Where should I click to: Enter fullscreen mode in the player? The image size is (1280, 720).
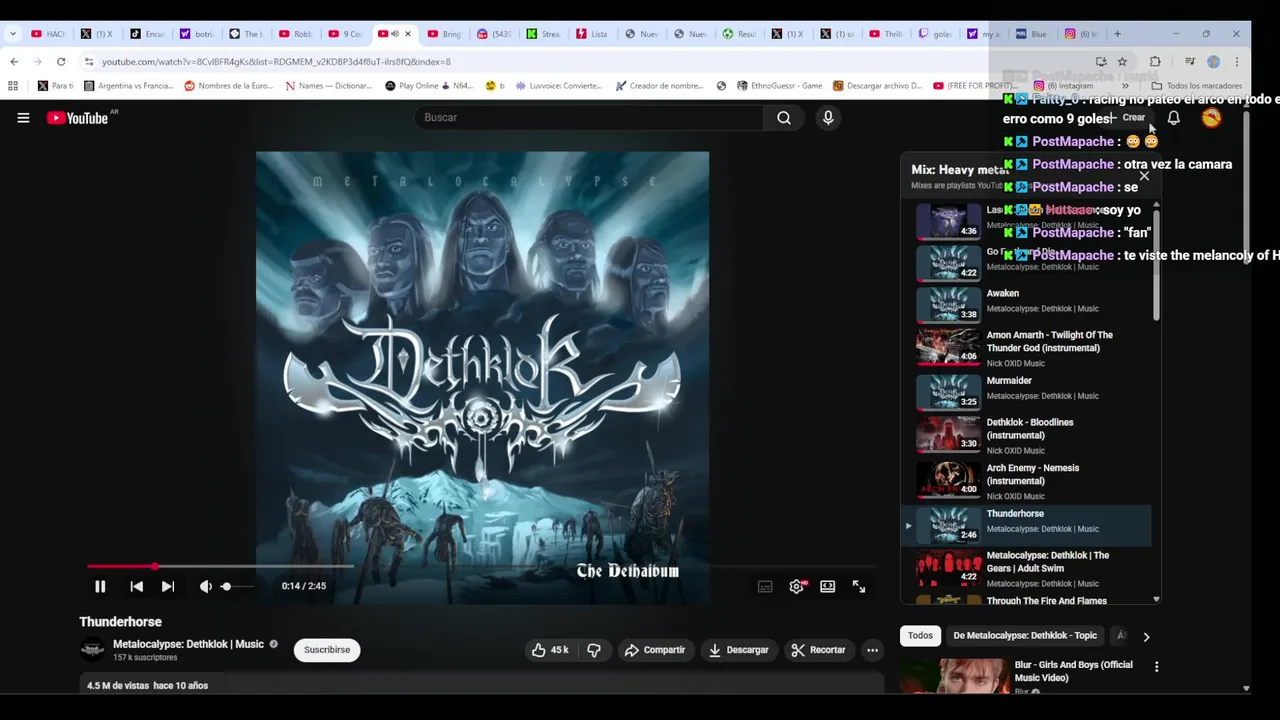pyautogui.click(x=859, y=587)
